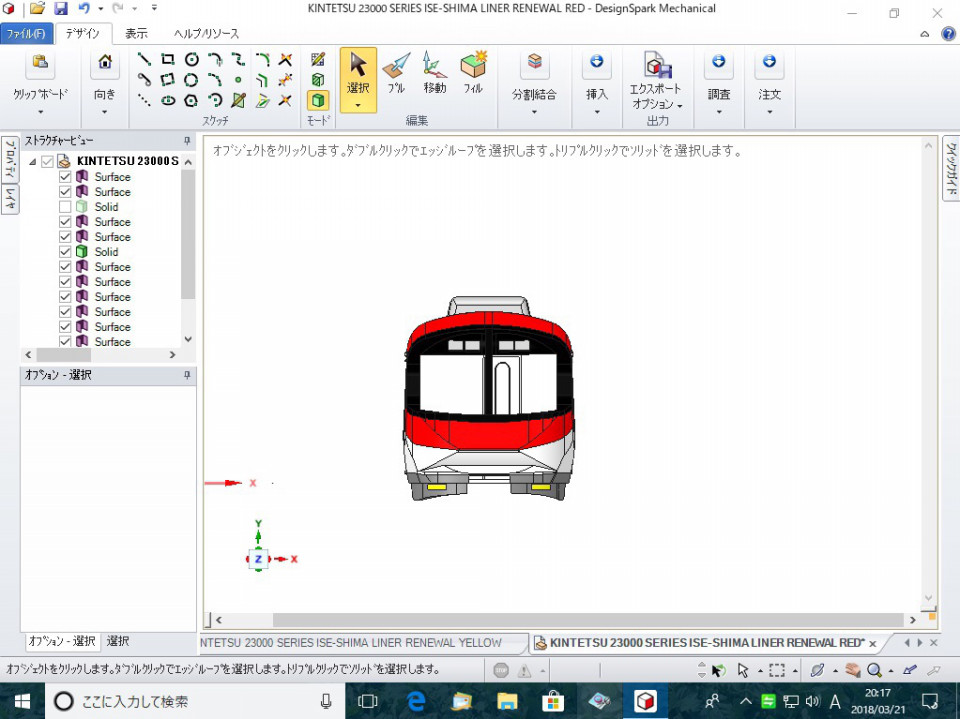
Task: Activate the プル (Pull) tool
Action: 396,73
